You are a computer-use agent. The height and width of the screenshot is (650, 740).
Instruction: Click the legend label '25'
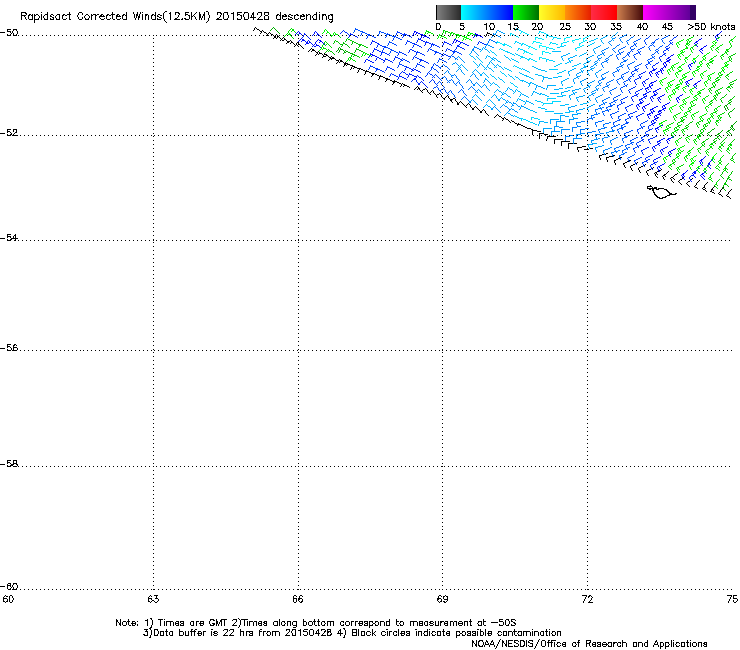[x=565, y=27]
